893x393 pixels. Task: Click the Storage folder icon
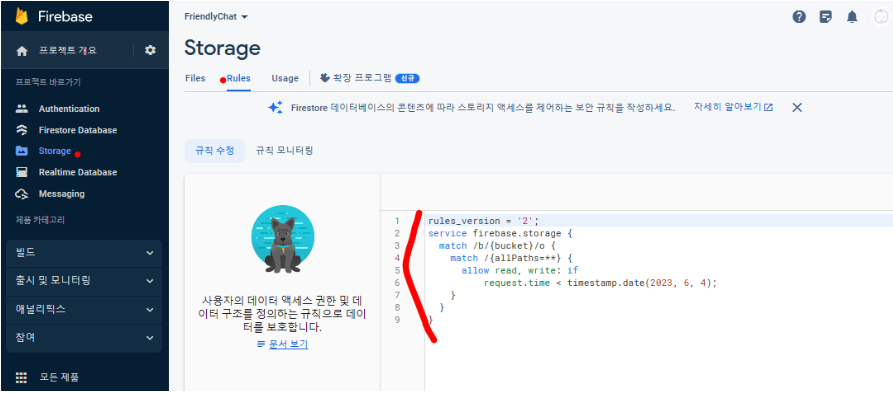(x=22, y=151)
